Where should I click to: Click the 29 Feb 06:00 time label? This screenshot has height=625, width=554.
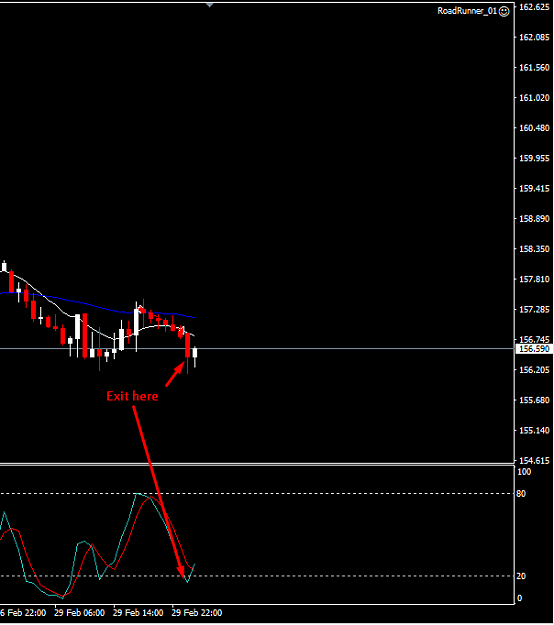pyautogui.click(x=80, y=613)
